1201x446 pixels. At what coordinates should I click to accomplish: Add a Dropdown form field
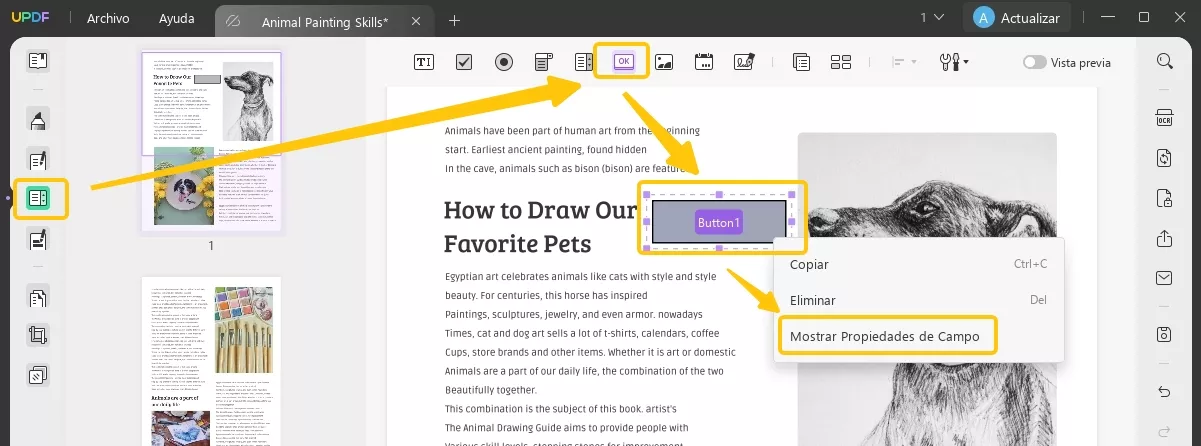(544, 62)
